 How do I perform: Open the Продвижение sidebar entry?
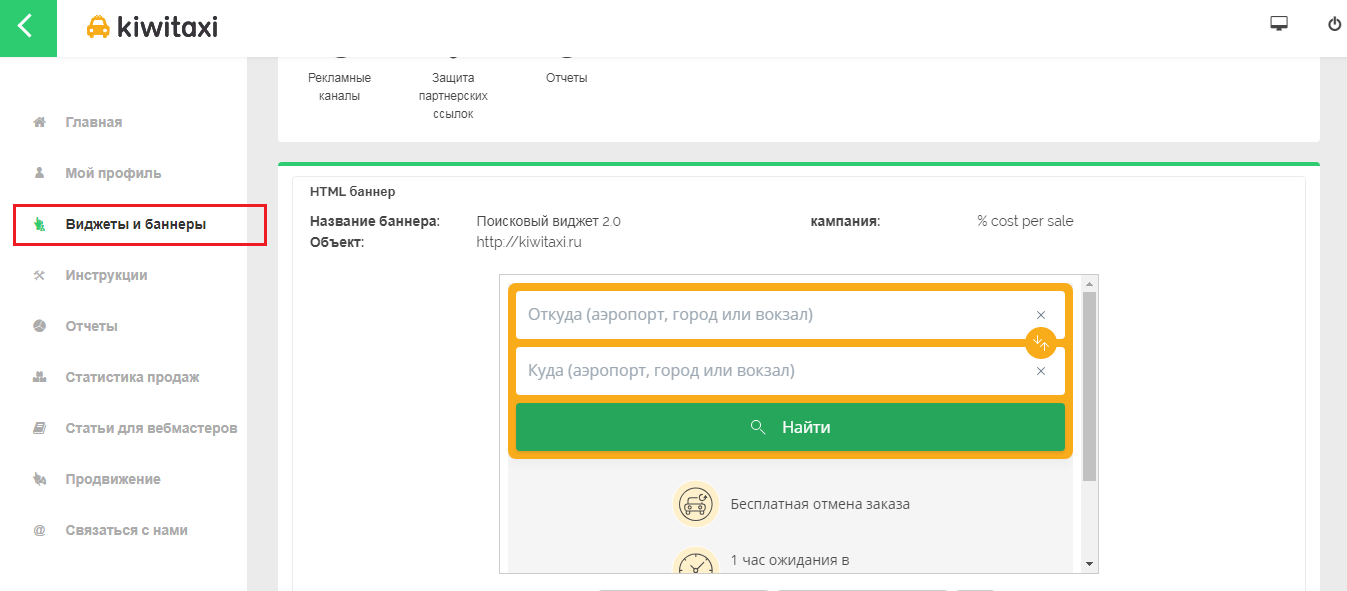(x=39, y=478)
